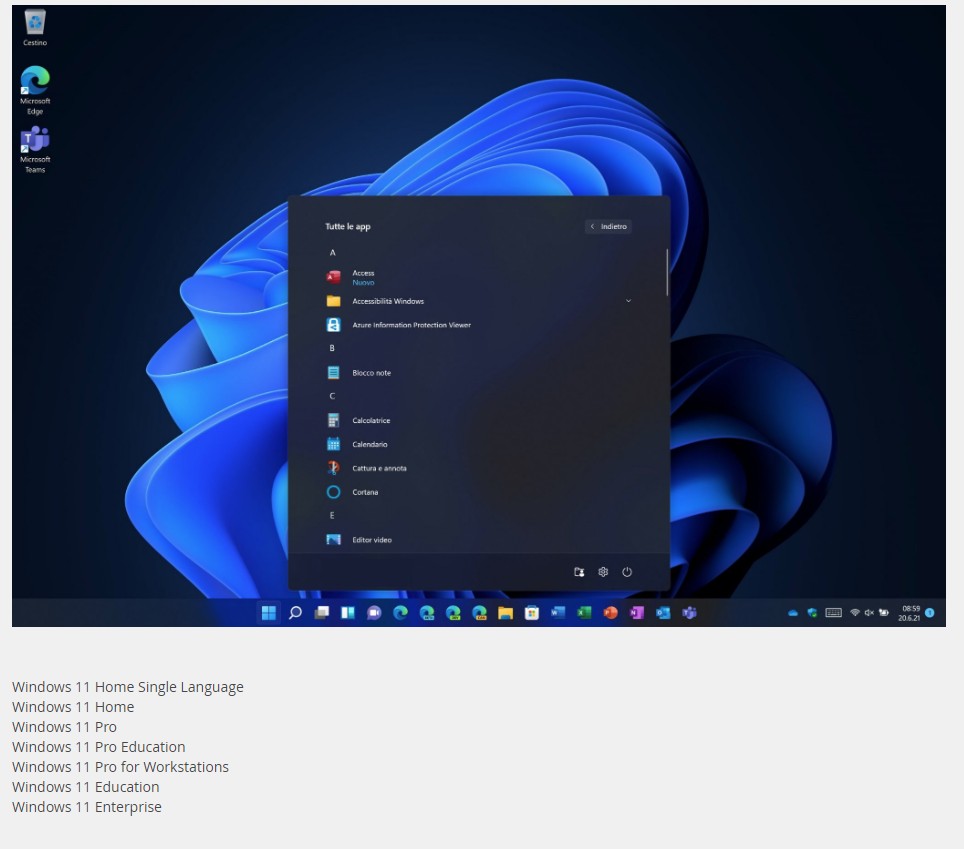Jump using the letter C header

[332, 396]
